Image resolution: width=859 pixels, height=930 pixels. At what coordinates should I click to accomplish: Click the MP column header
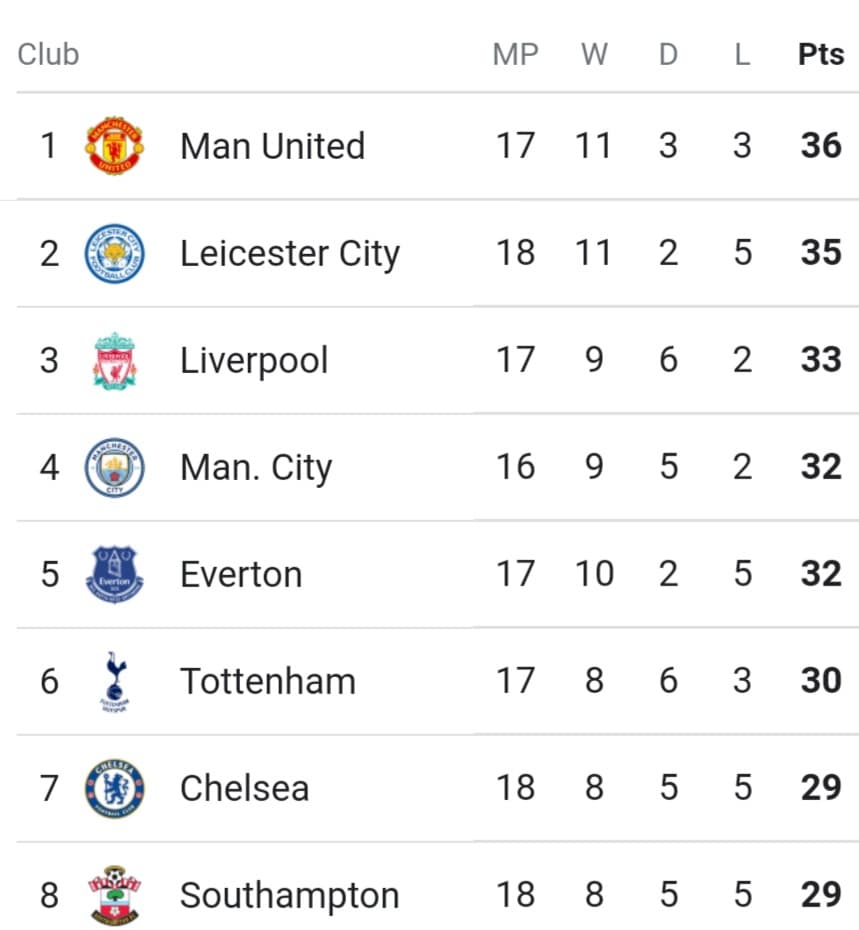point(516,55)
